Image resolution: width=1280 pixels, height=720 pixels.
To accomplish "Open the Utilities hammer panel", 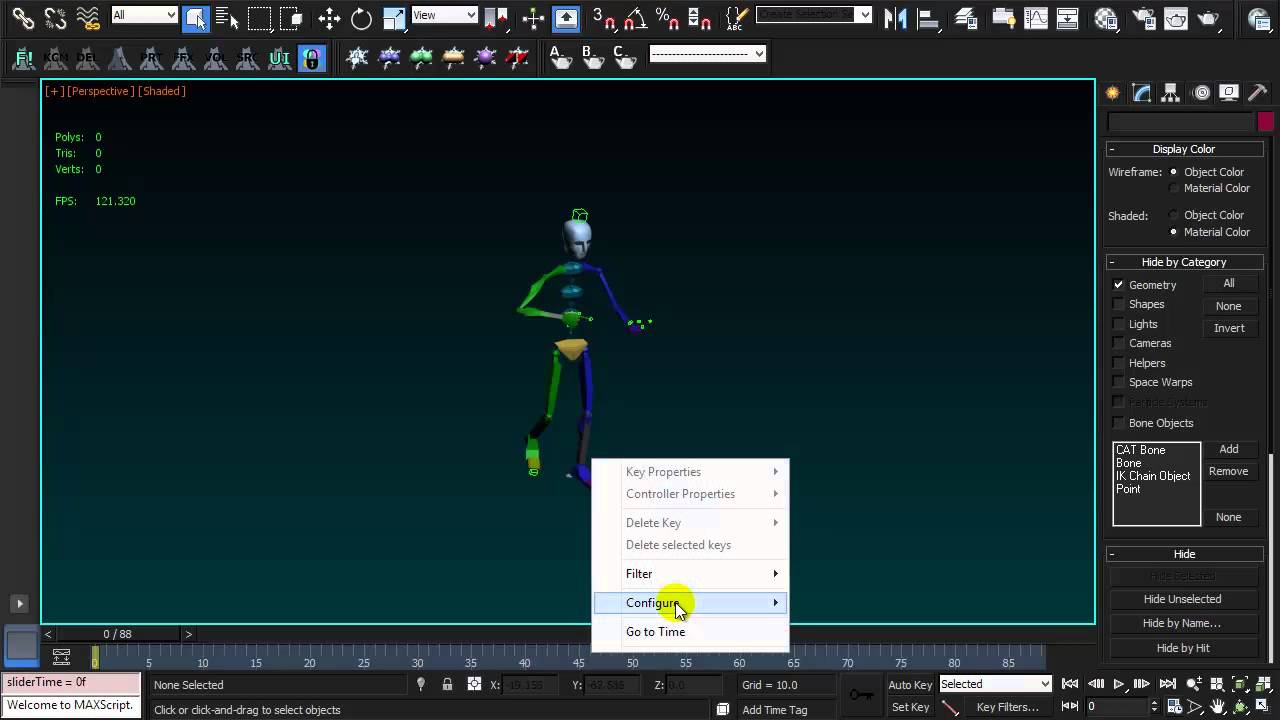I will [x=1258, y=93].
